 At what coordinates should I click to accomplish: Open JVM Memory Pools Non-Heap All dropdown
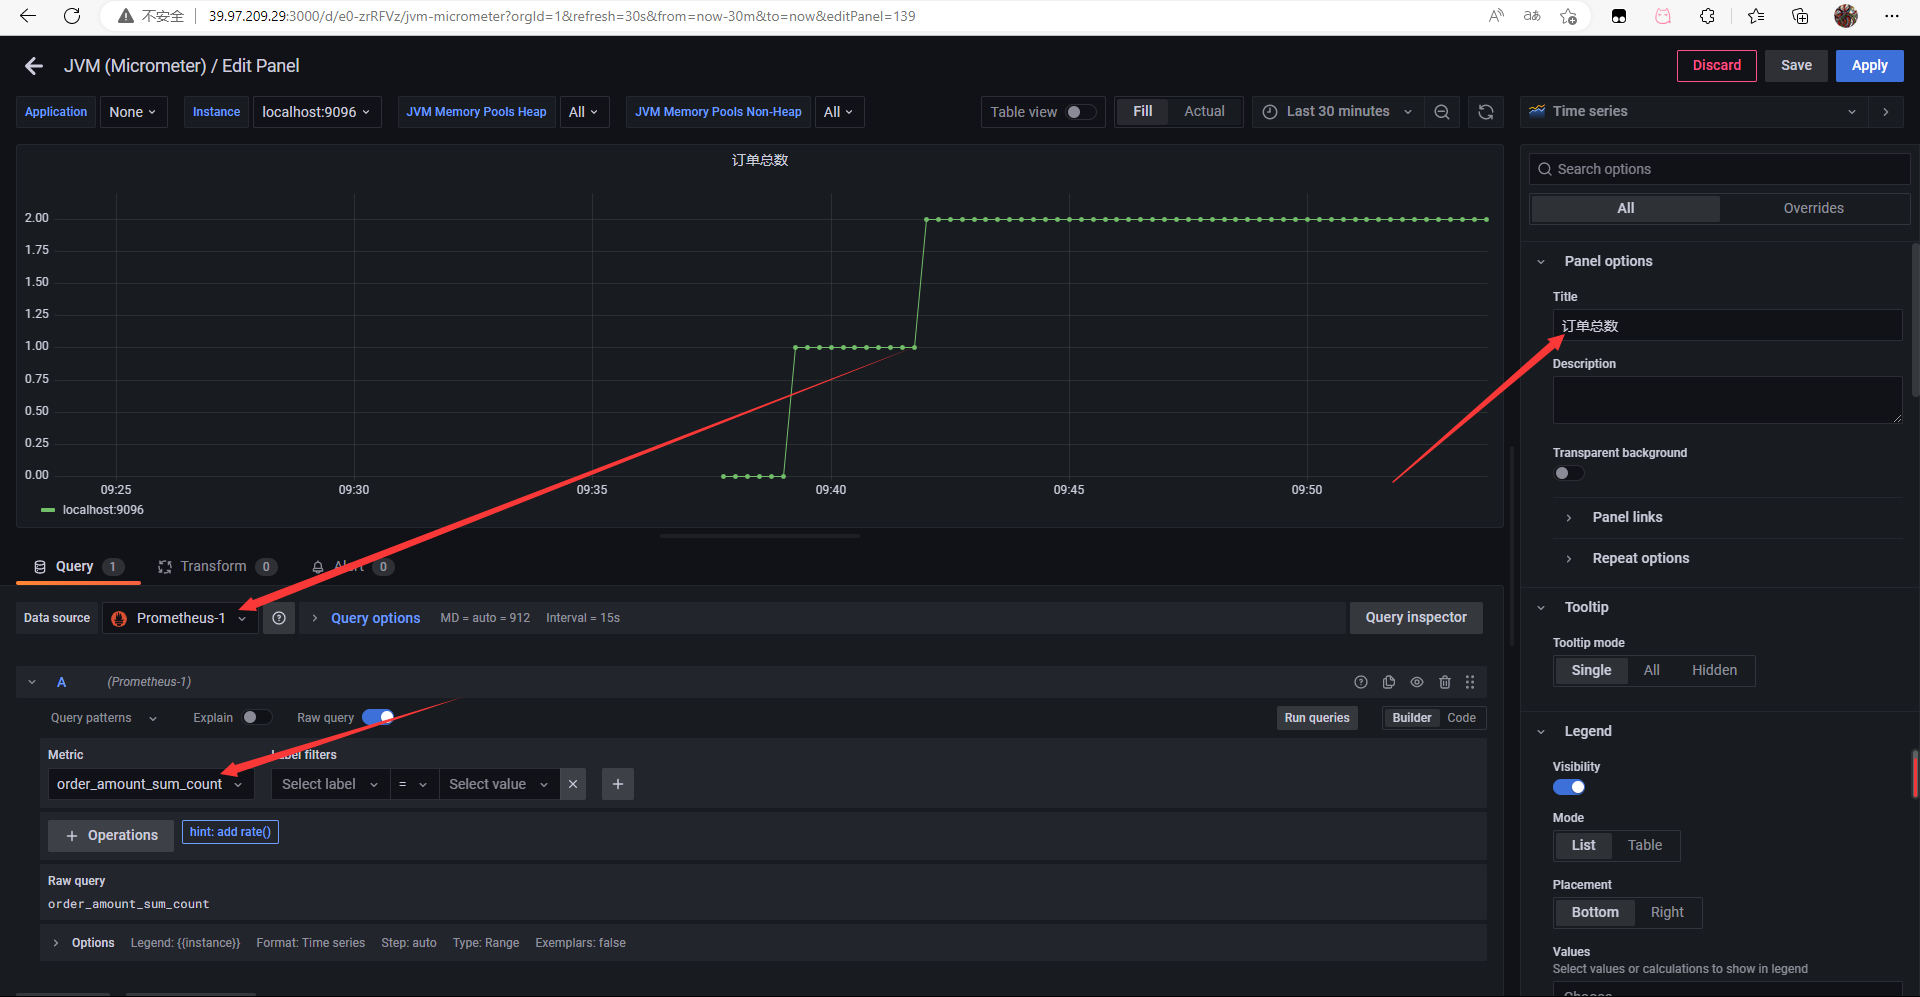(x=839, y=112)
